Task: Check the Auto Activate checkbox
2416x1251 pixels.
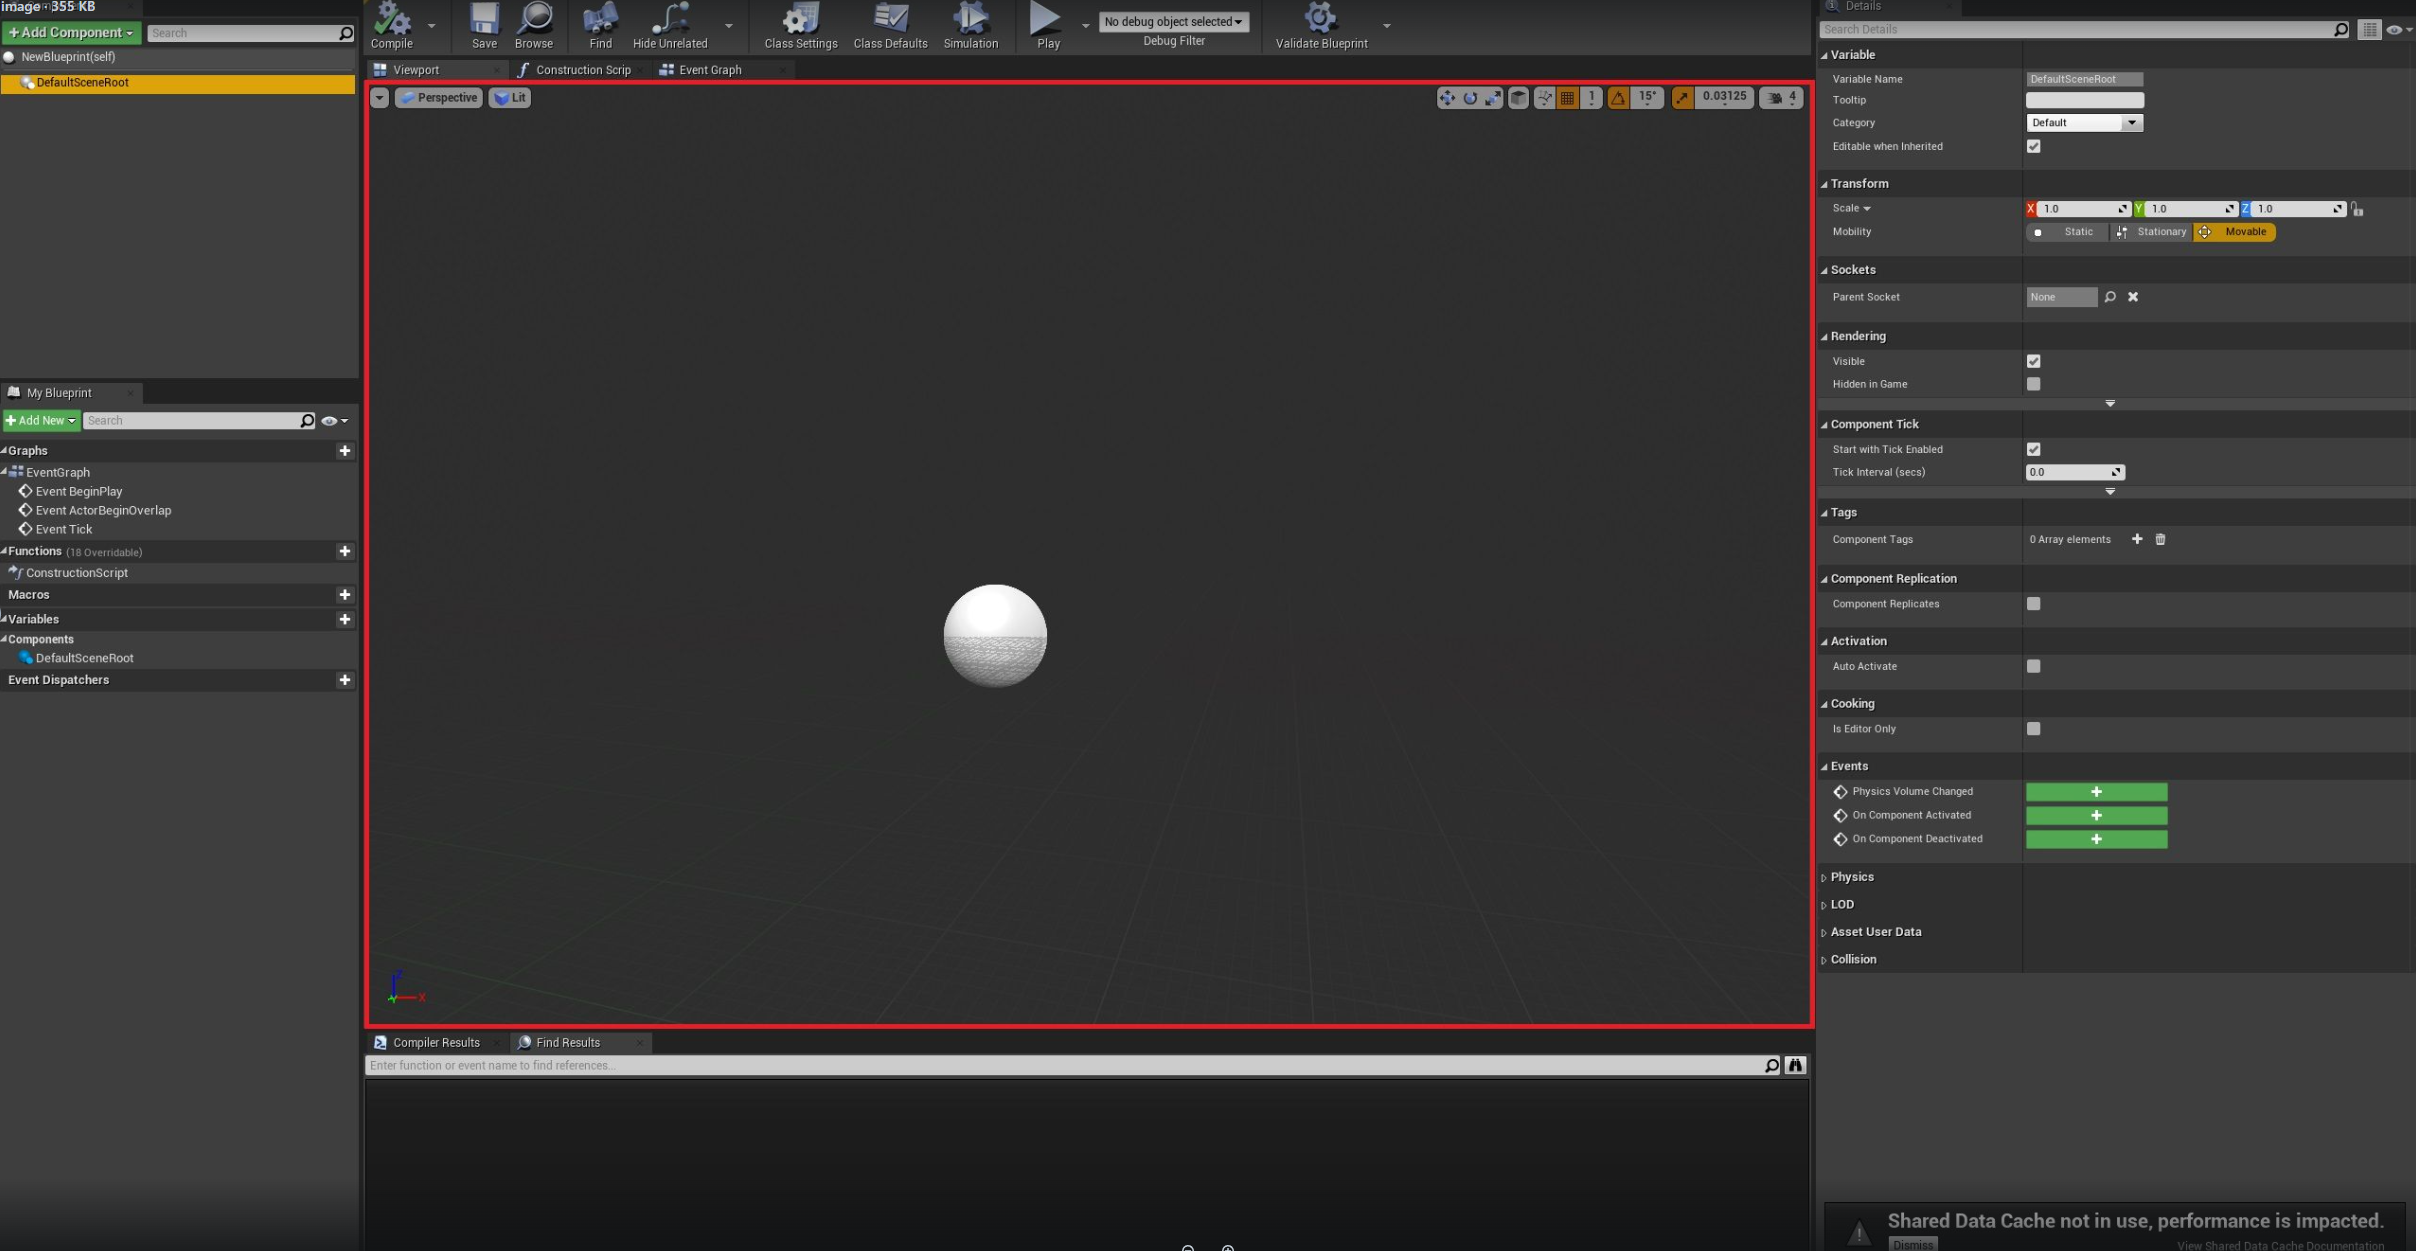Action: click(2033, 666)
